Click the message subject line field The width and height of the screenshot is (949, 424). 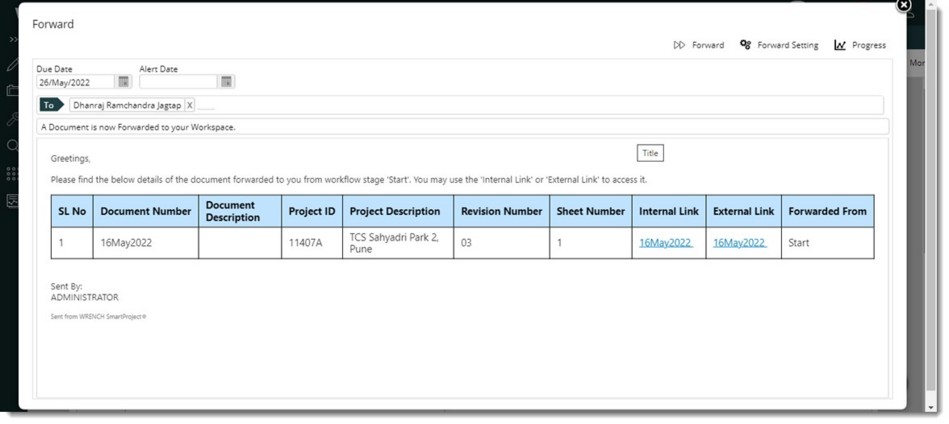click(460, 127)
